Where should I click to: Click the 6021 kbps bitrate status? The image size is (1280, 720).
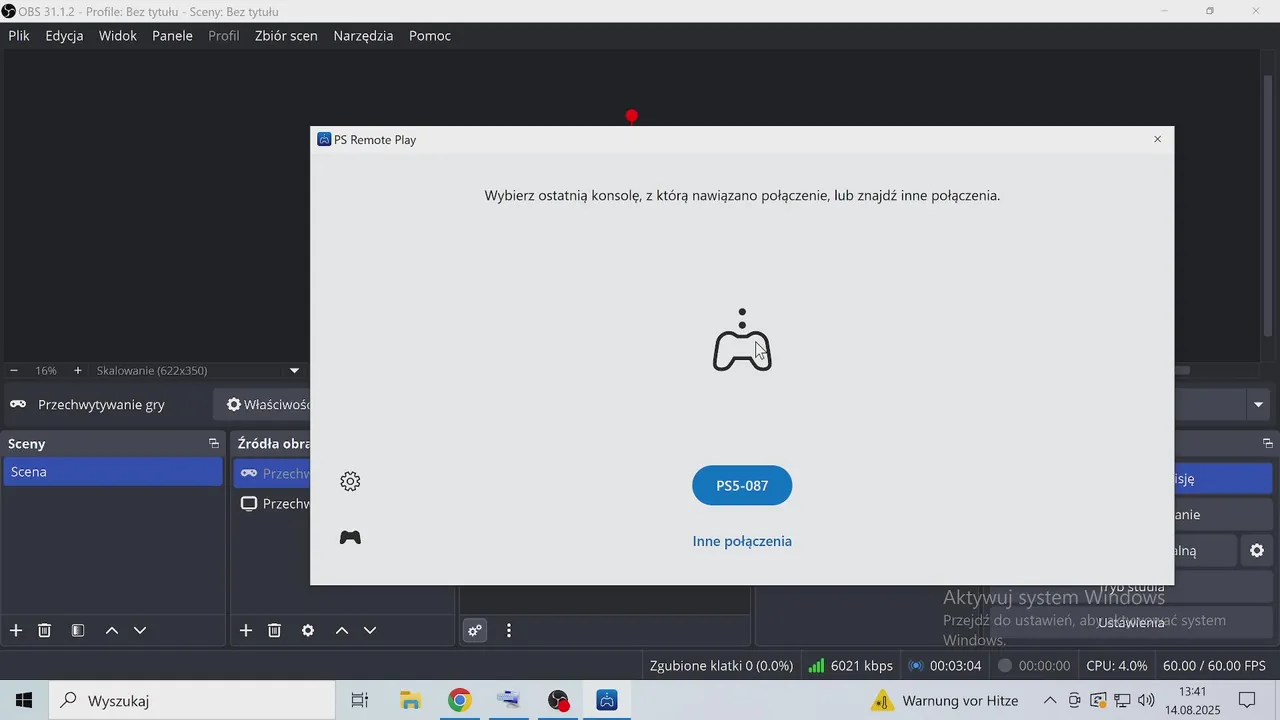coord(850,666)
